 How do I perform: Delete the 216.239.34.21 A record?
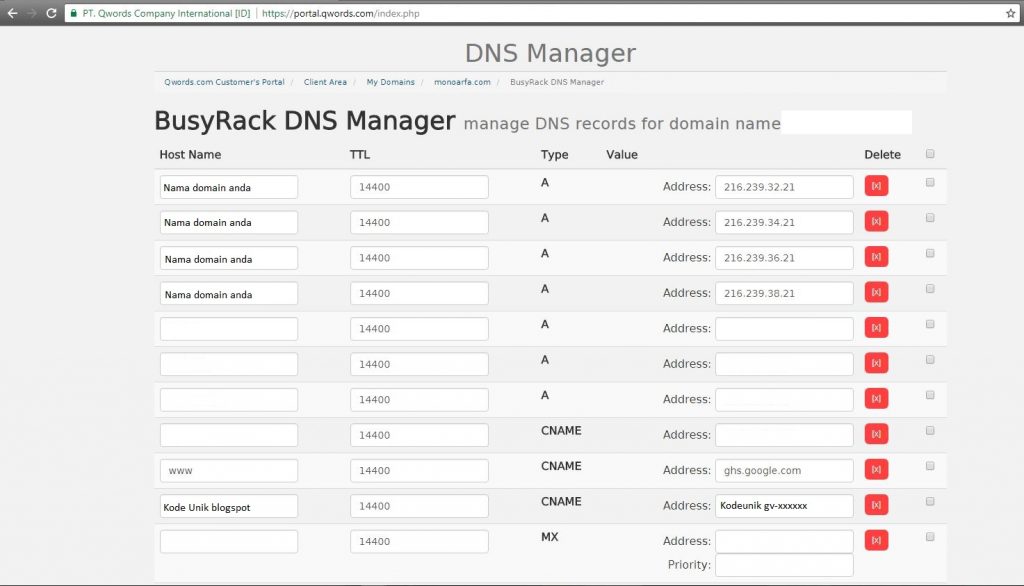click(x=876, y=222)
